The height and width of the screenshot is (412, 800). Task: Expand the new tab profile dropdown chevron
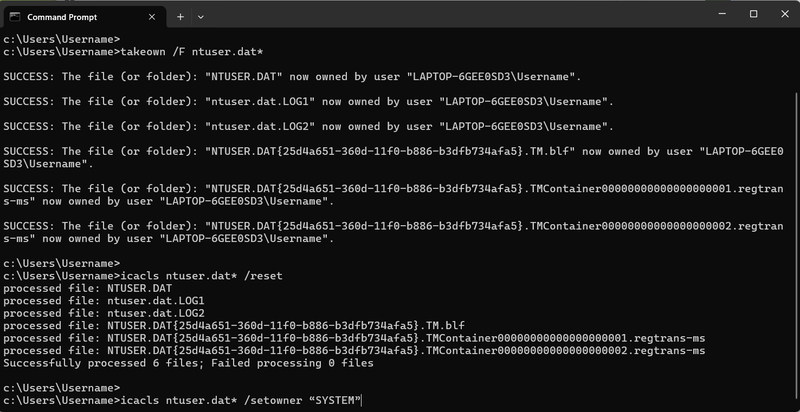point(201,17)
